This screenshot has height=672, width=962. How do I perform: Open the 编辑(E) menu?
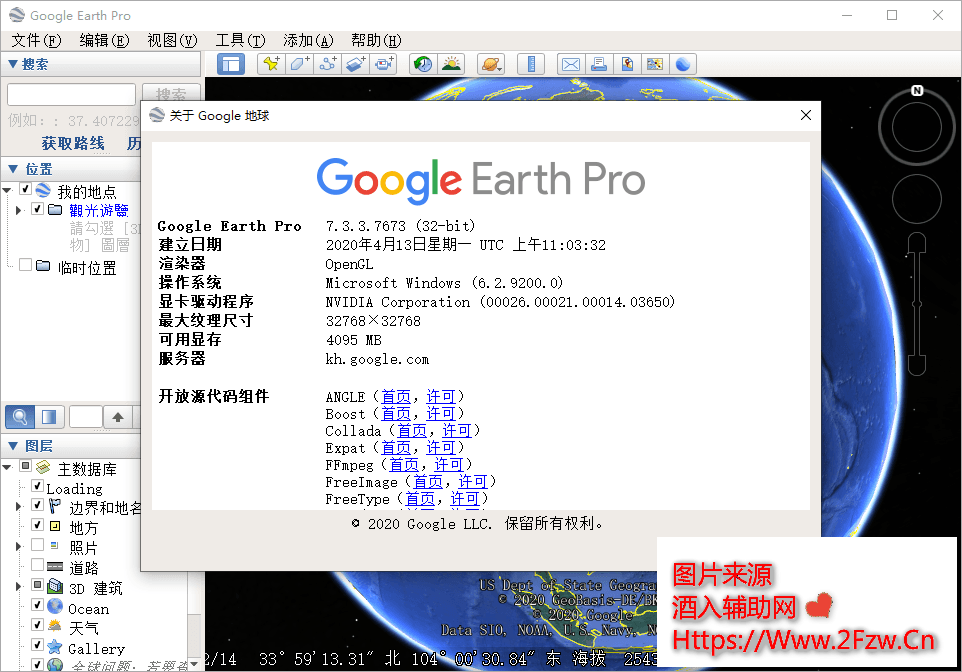104,41
